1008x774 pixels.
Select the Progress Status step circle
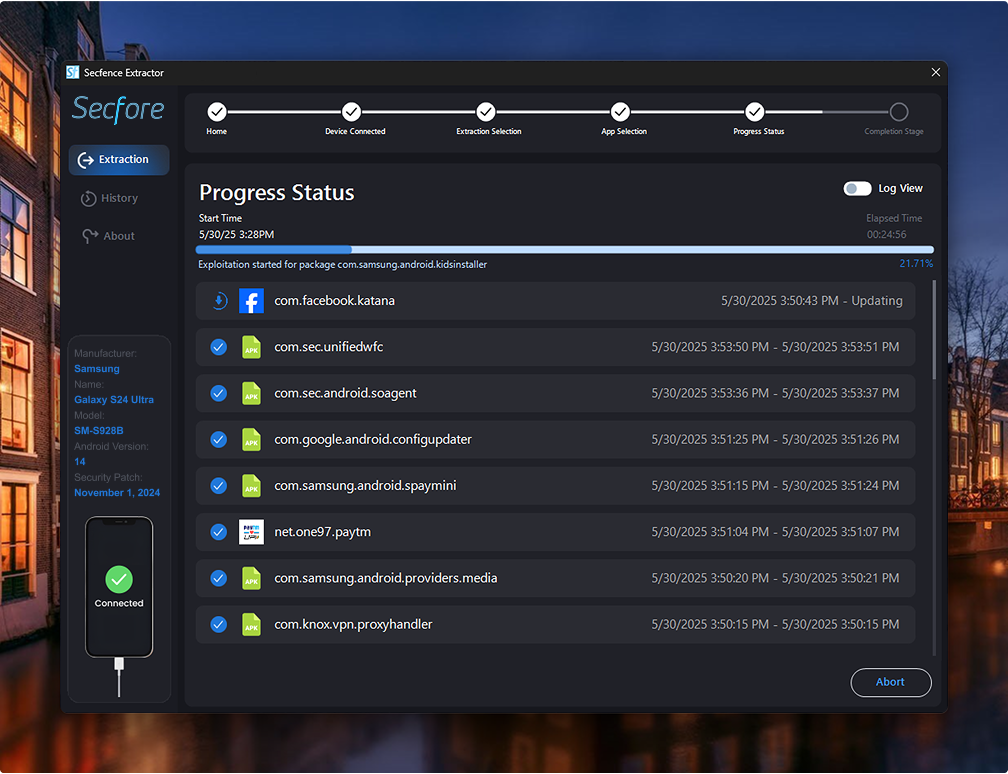754,112
